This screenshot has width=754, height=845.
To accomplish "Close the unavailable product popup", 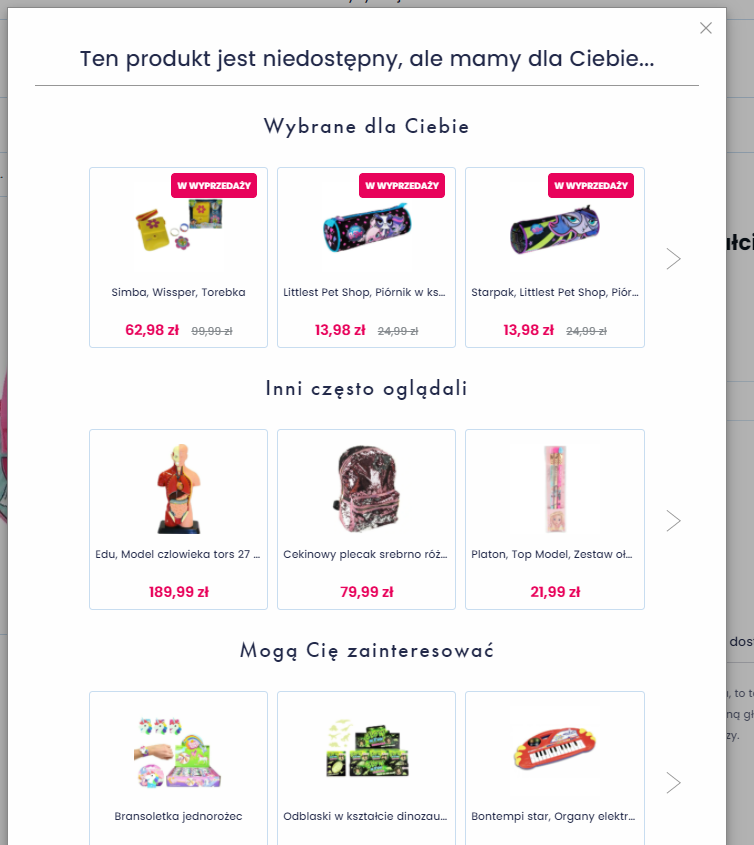I will pos(706,28).
